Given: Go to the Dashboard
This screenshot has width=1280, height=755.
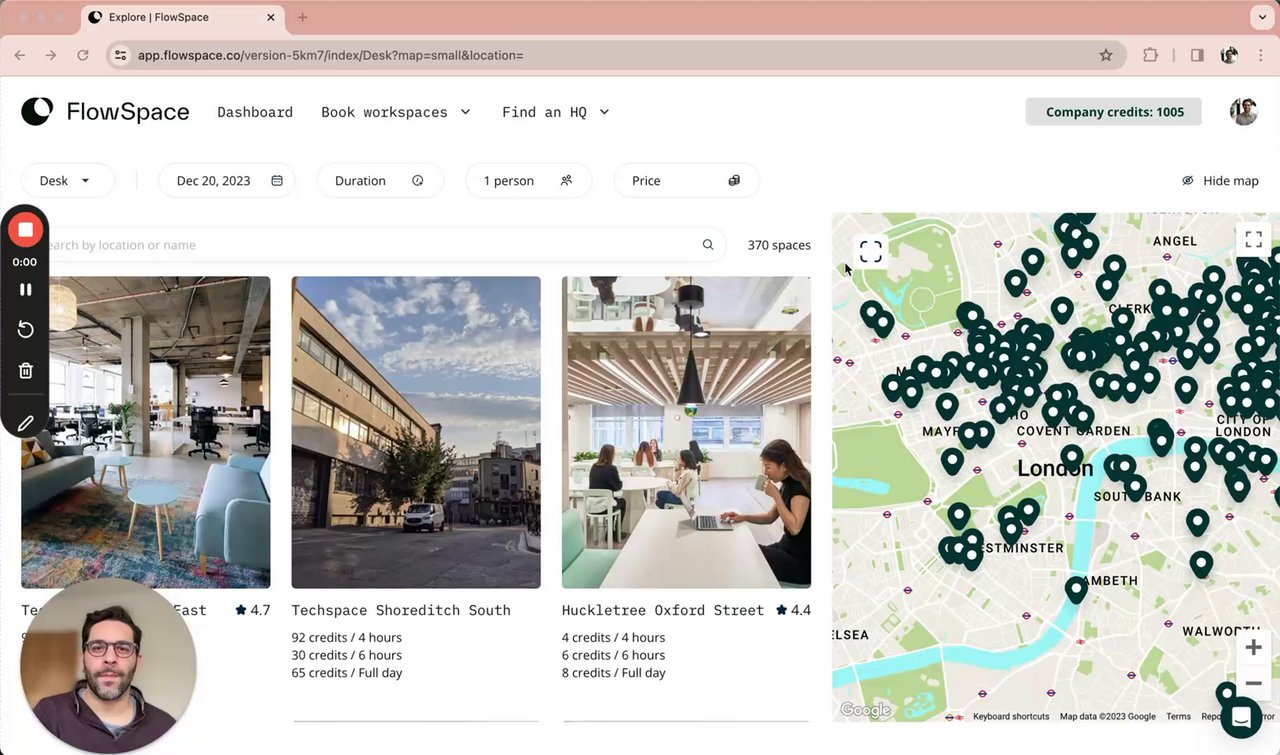Looking at the screenshot, I should [x=255, y=112].
